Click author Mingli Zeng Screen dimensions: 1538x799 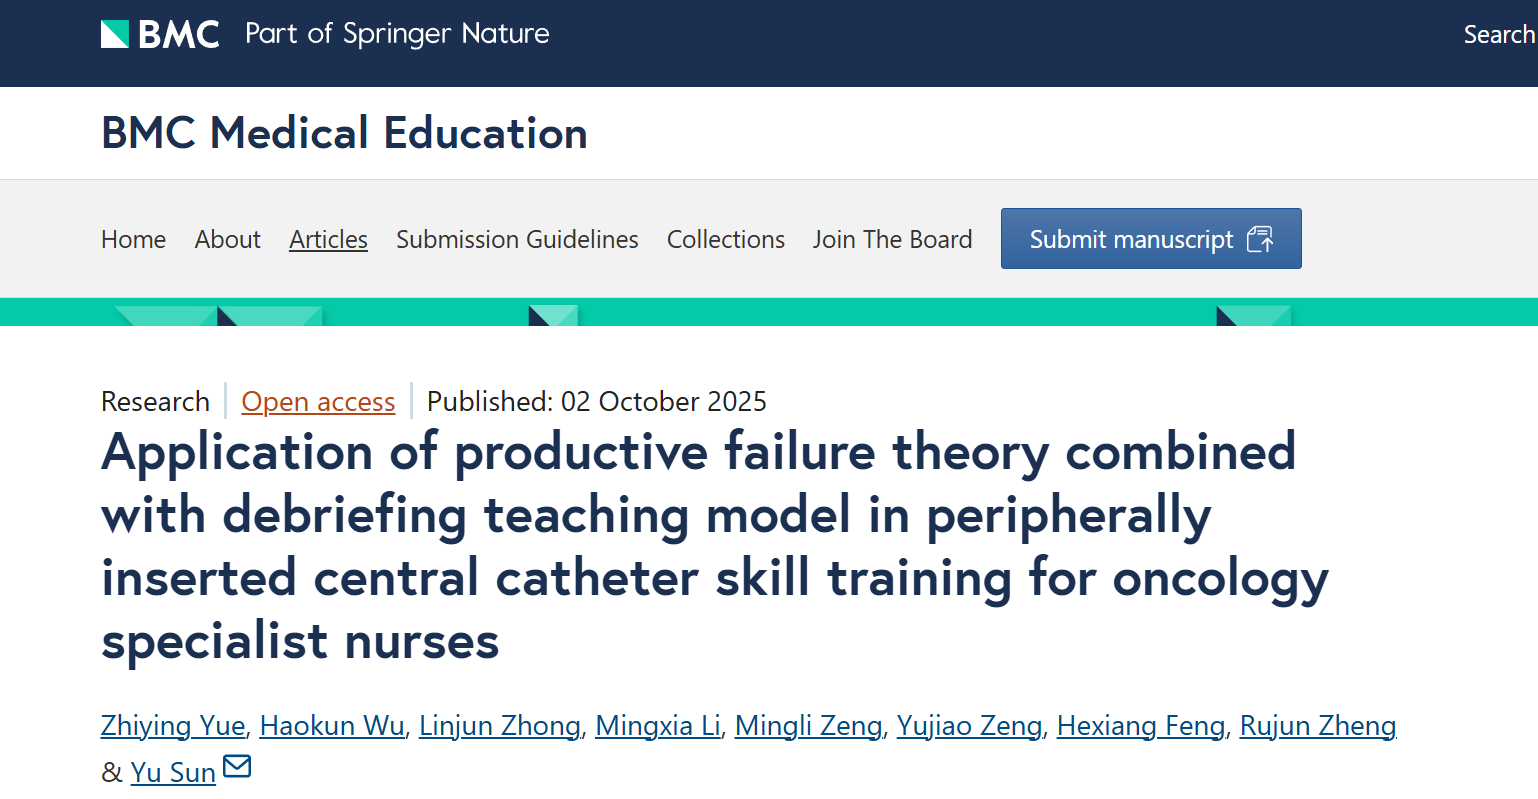[808, 726]
